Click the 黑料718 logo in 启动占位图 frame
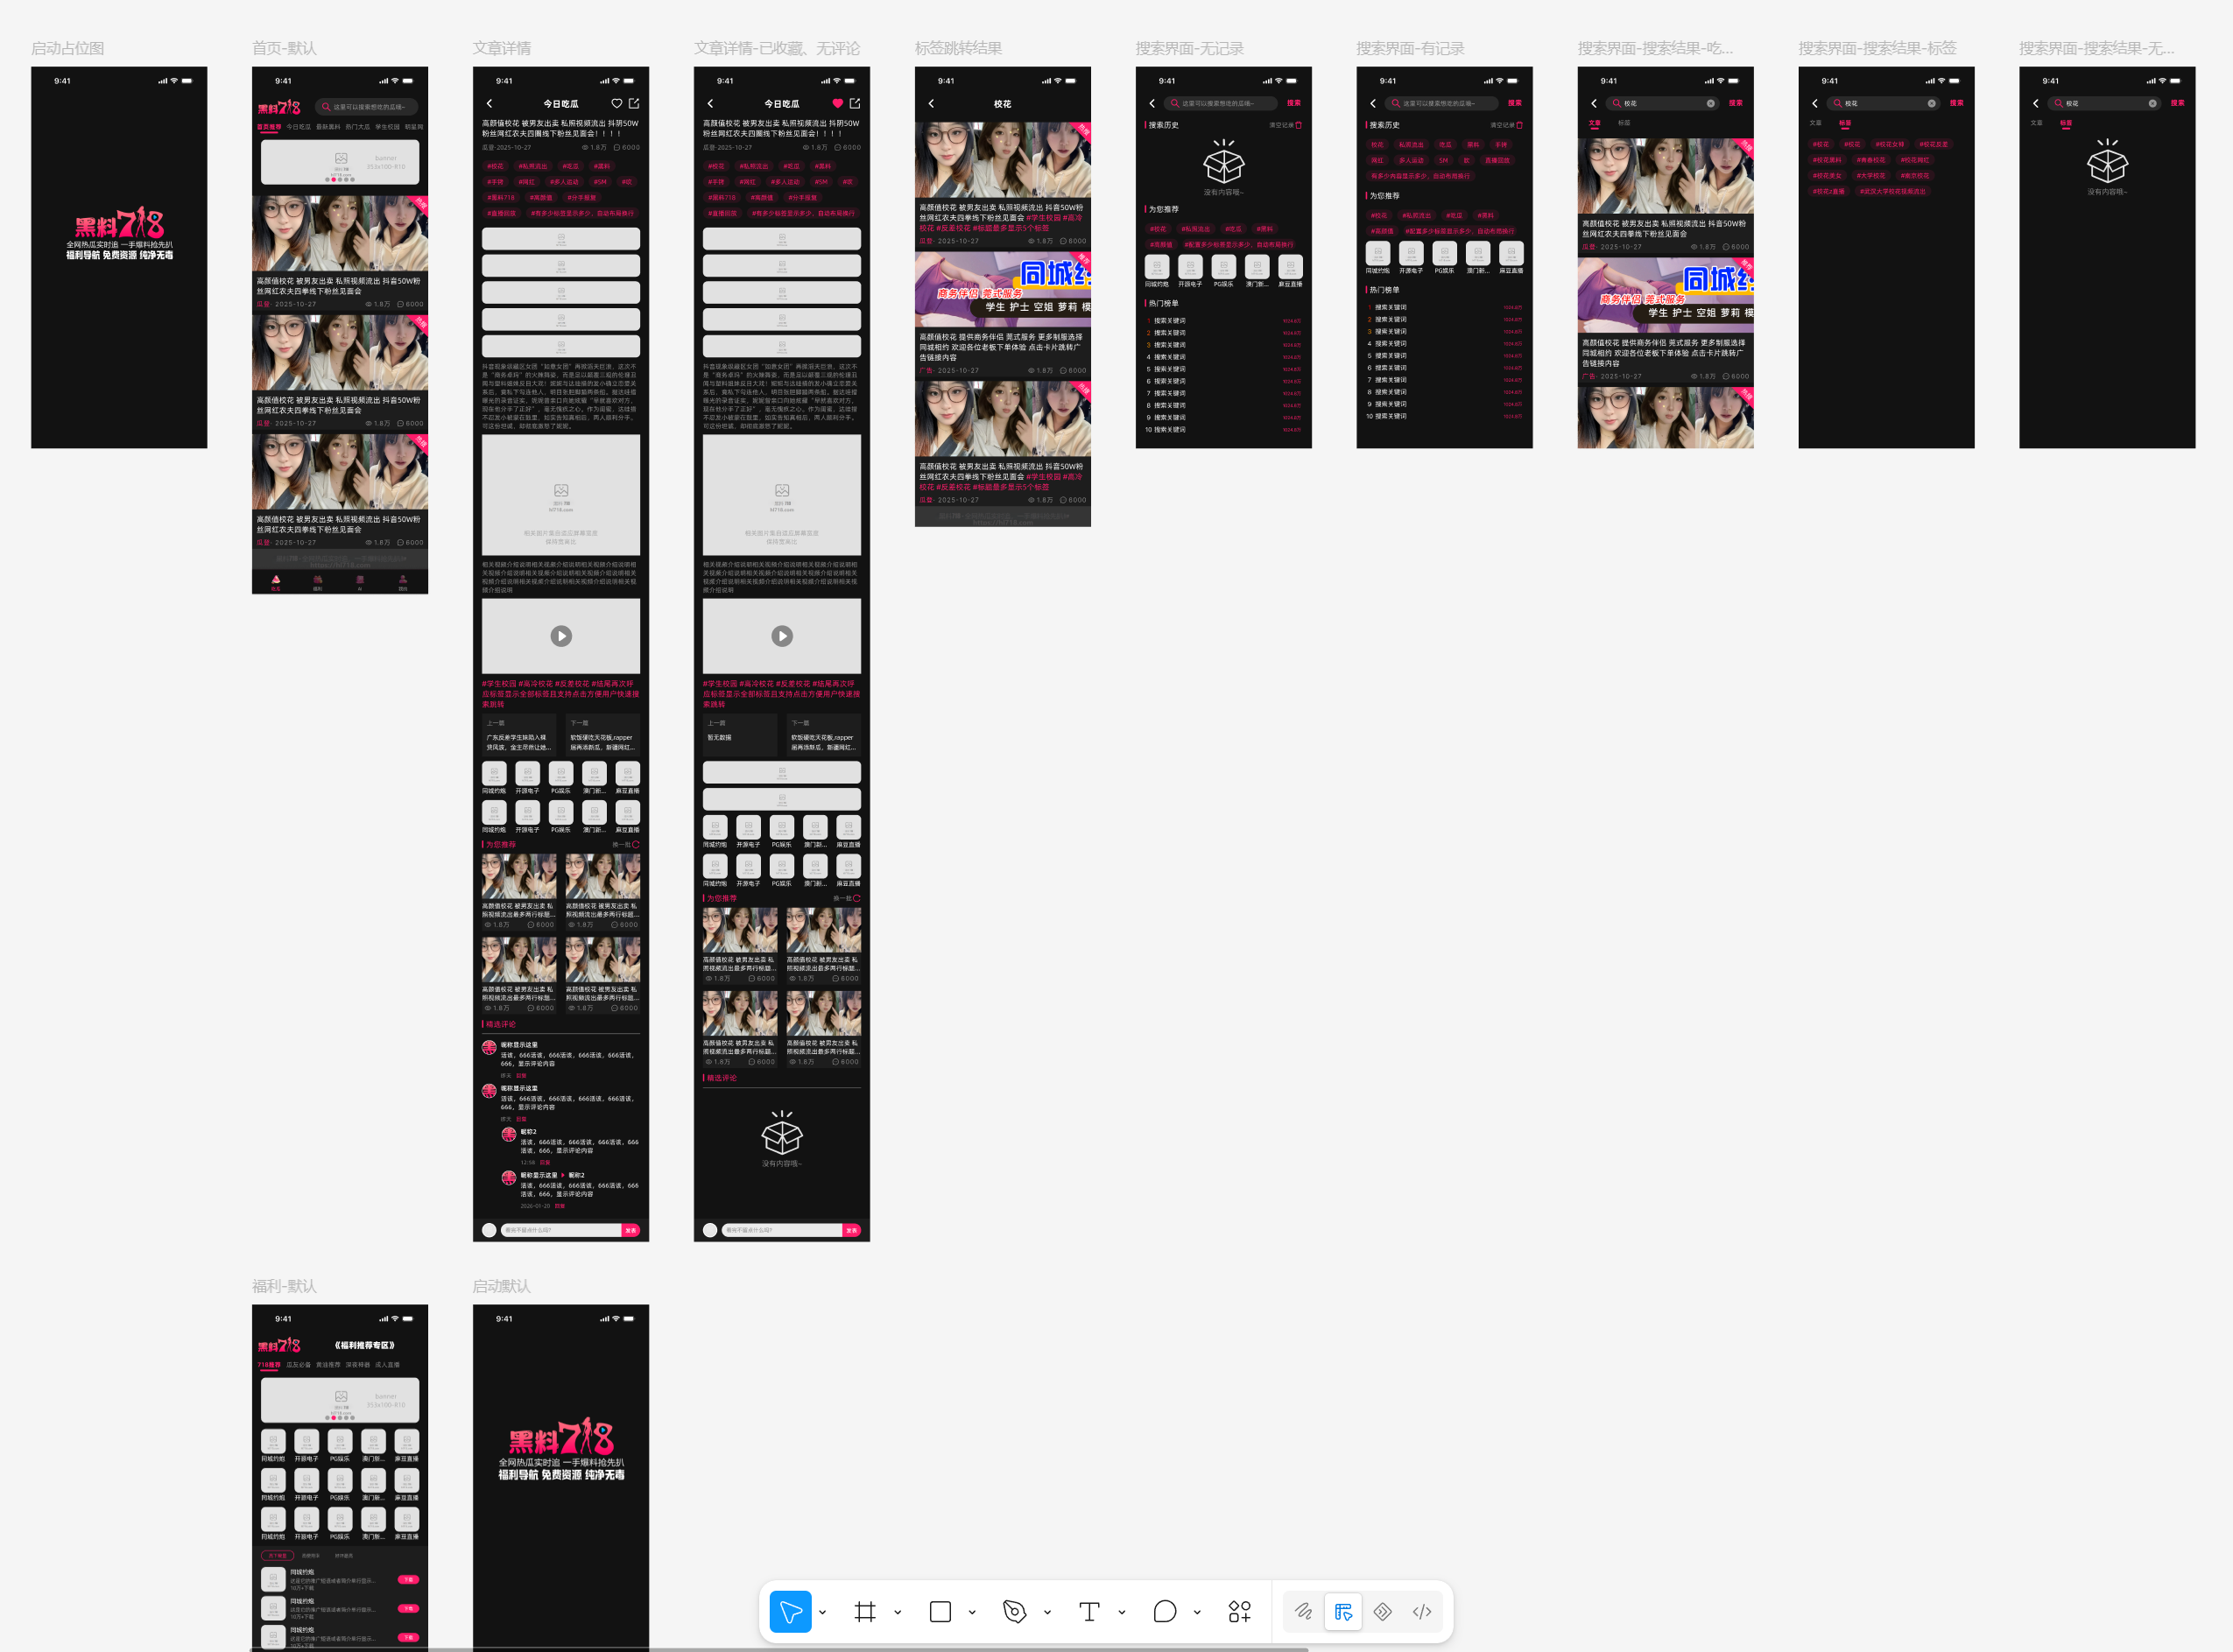2233x1652 pixels. point(119,223)
